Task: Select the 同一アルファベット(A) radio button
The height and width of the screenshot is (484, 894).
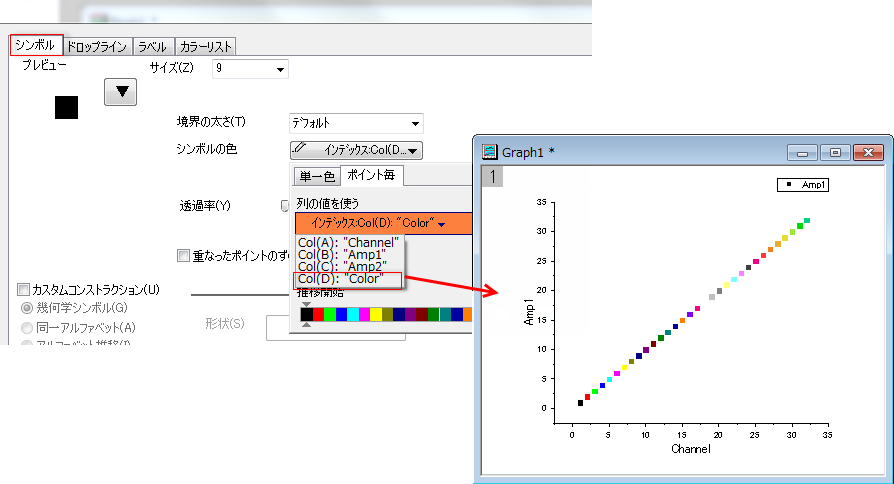Action: [27, 328]
